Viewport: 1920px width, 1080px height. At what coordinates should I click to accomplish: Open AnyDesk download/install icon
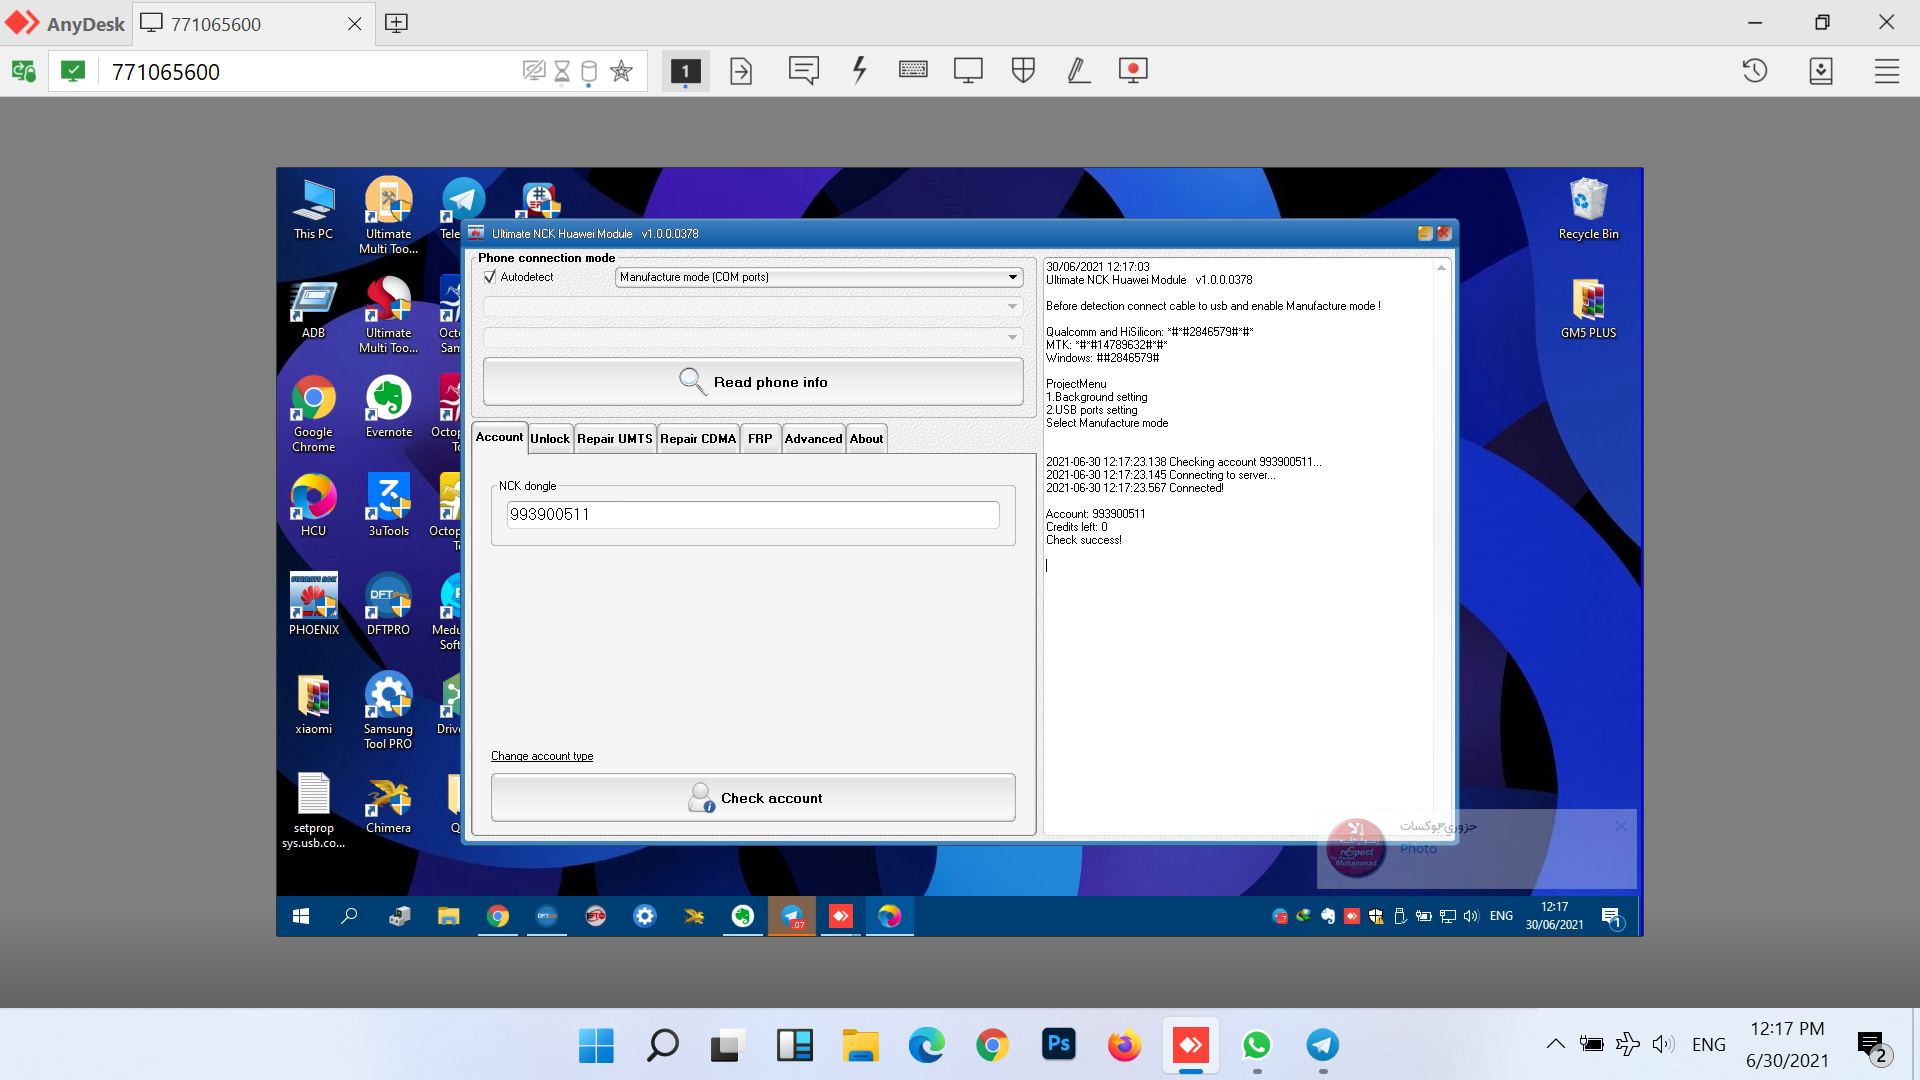(x=1821, y=71)
